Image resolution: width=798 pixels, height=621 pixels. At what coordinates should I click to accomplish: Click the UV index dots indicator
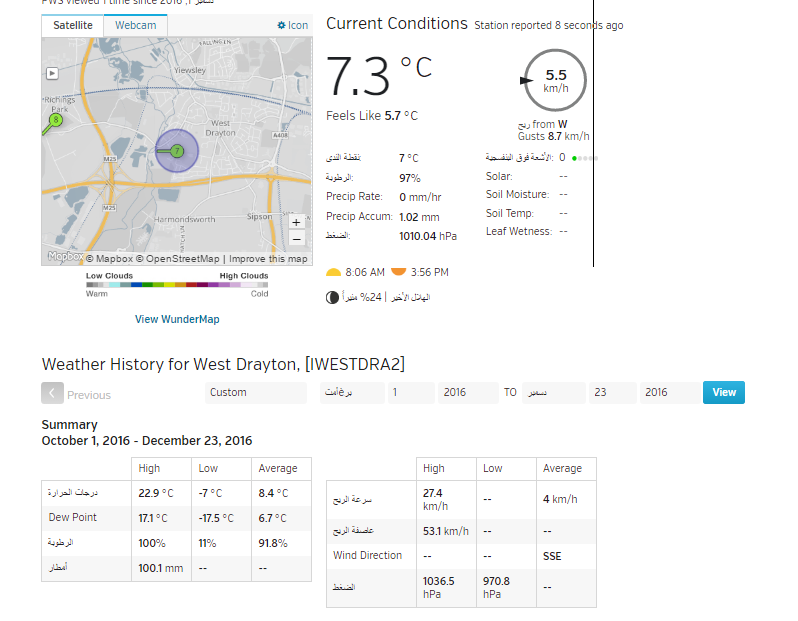584,158
